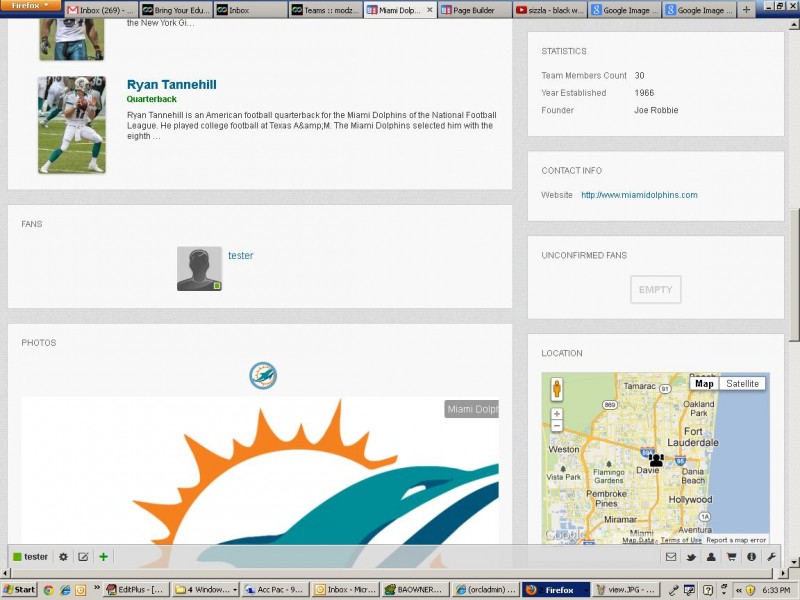The height and width of the screenshot is (600, 800).
Task: Zoom out on the location map
Action: pyautogui.click(x=557, y=426)
